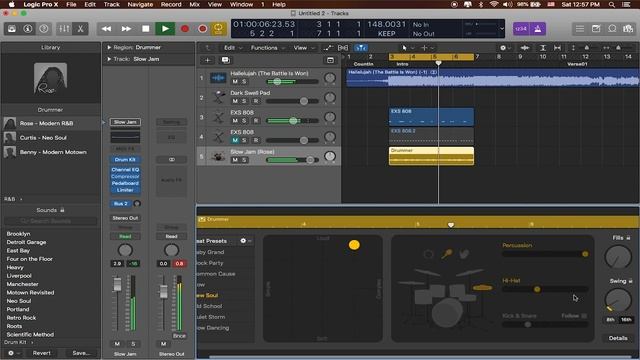Screen dimensions: 640x360
Task: Record-enable the EXS 808 track 3
Action: pyautogui.click(x=256, y=121)
